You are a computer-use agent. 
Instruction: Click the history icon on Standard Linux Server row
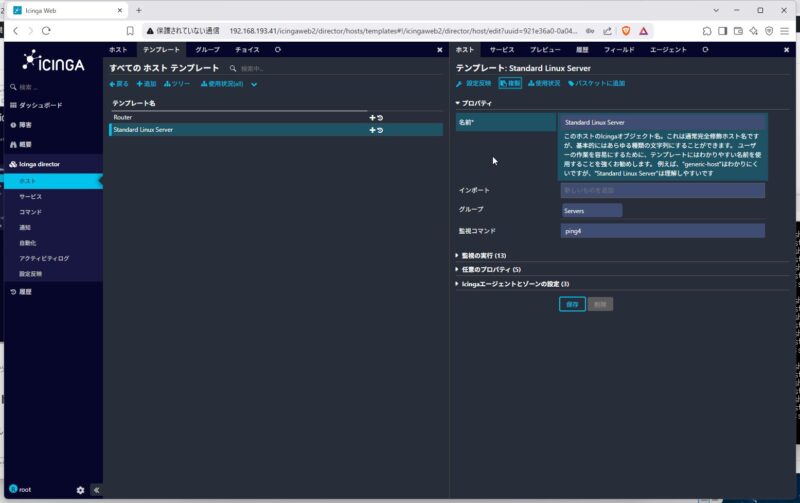click(380, 130)
